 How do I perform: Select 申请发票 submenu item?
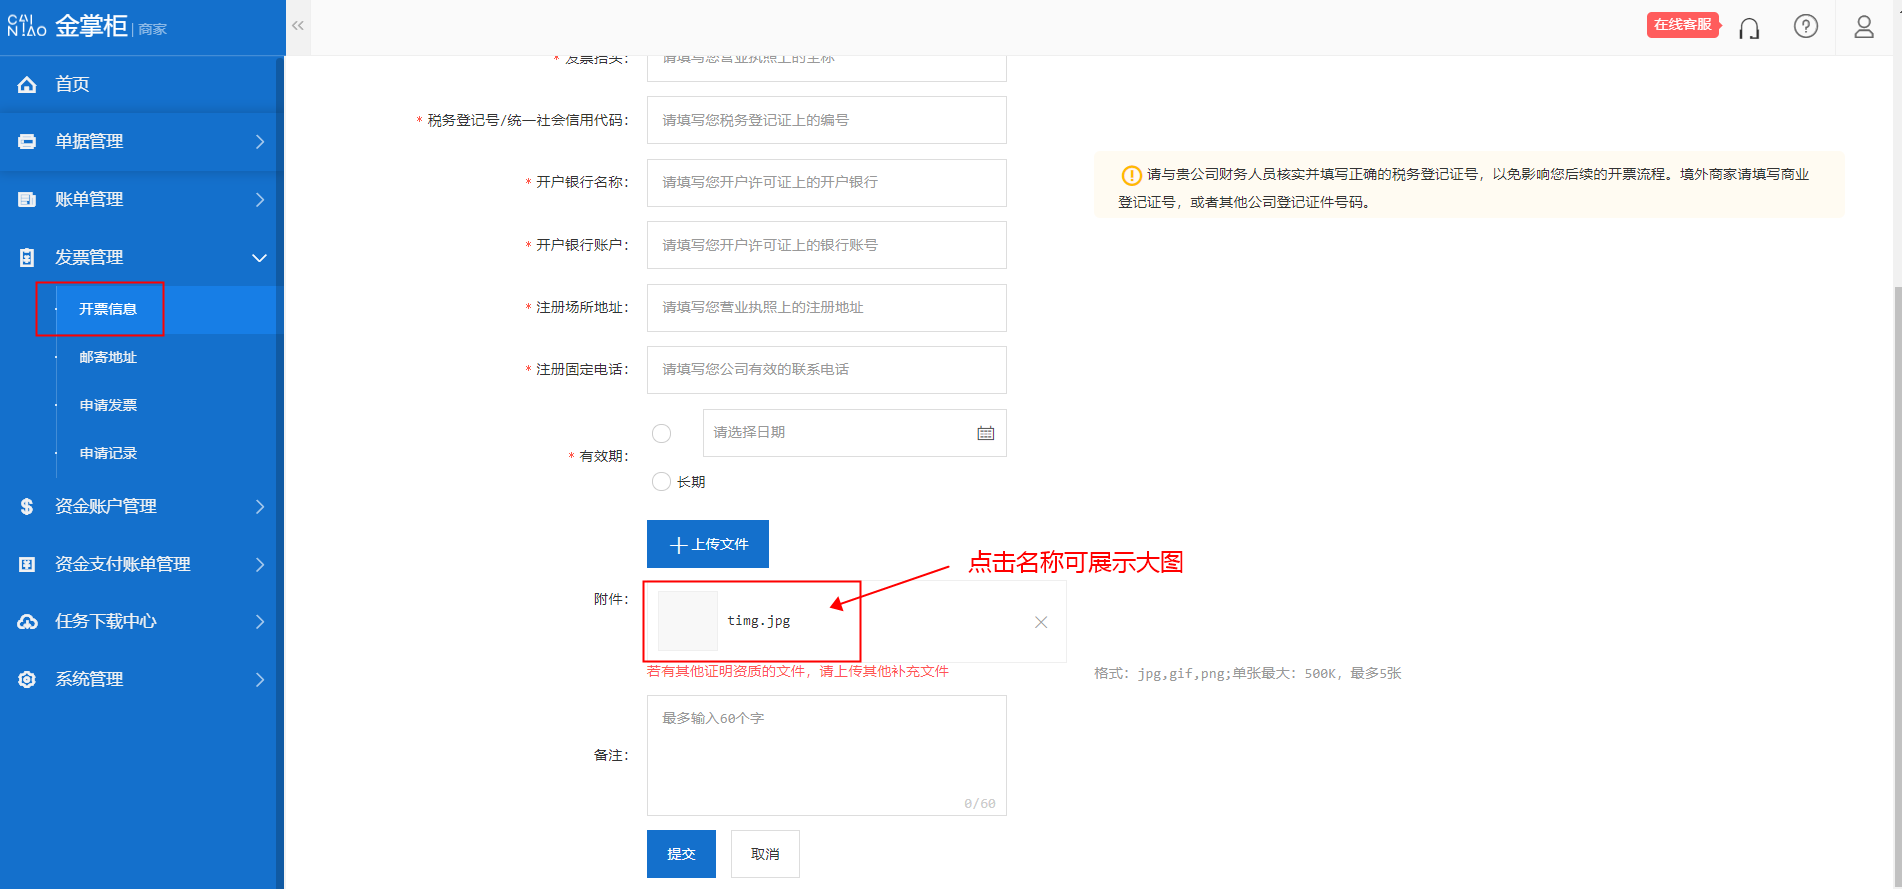click(x=108, y=405)
